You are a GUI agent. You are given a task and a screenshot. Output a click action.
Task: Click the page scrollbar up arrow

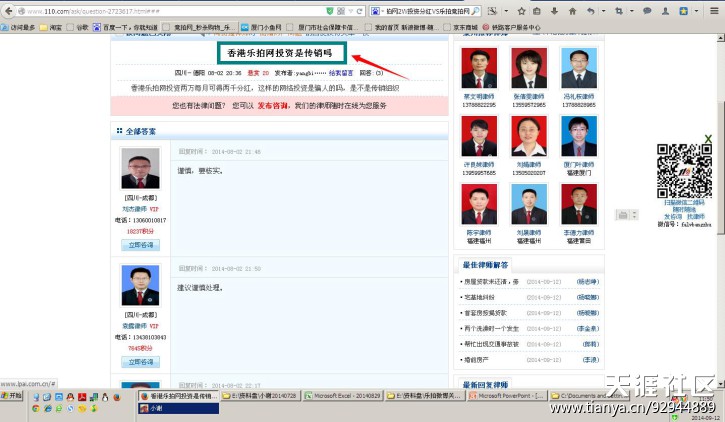pyautogui.click(x=721, y=39)
